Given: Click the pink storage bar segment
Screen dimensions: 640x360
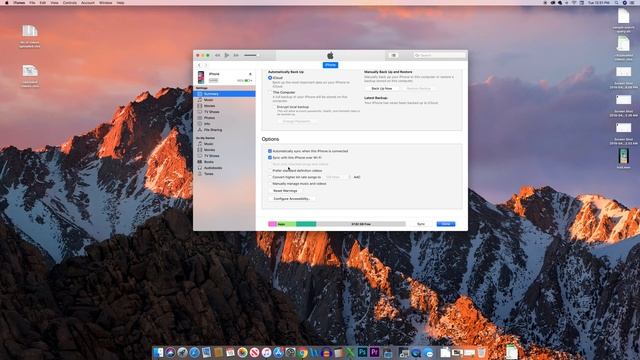Looking at the screenshot, I should (x=272, y=224).
